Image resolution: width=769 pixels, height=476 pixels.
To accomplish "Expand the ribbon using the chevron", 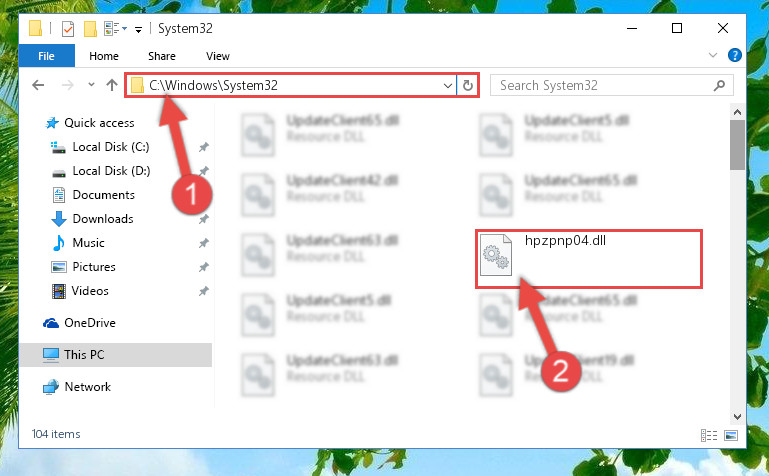I will point(713,55).
